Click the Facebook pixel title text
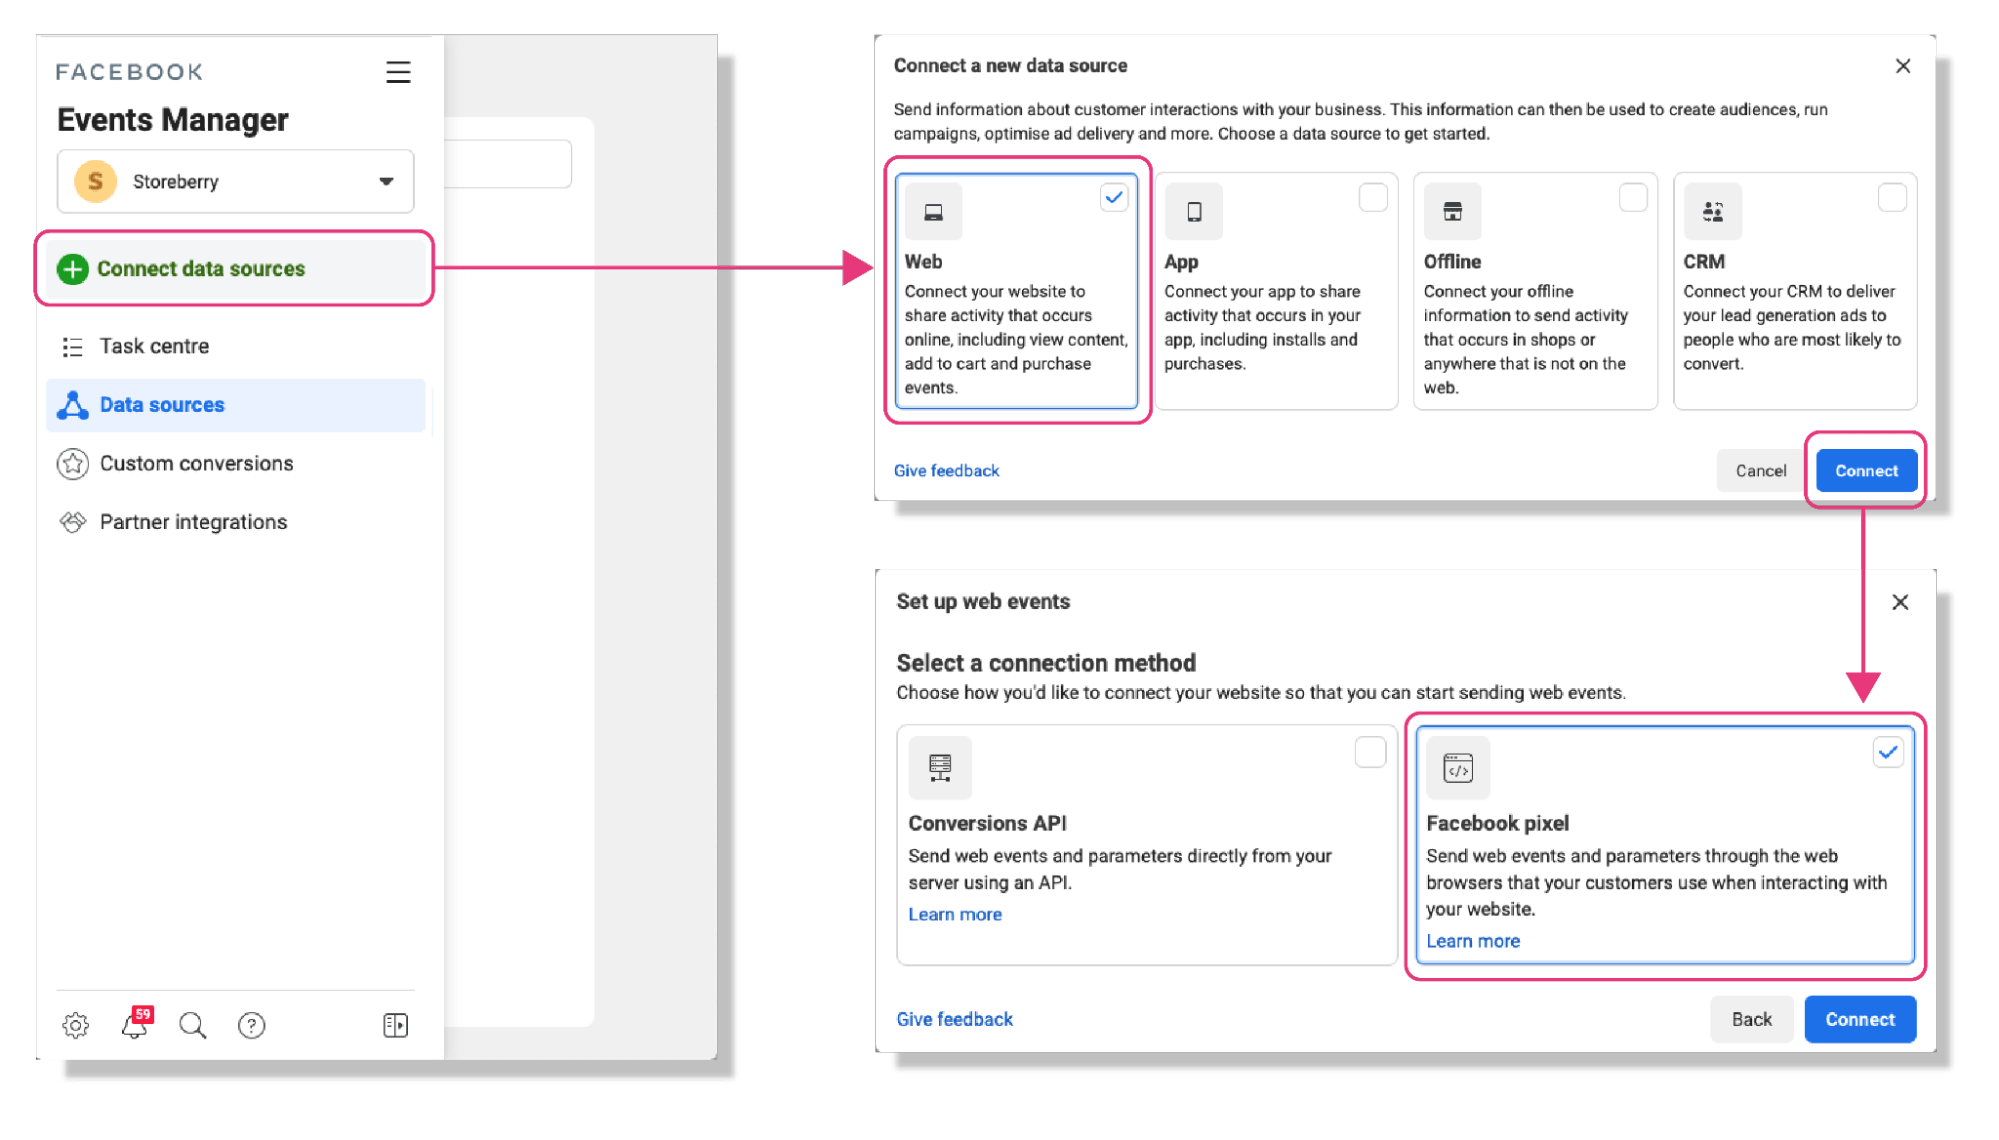This screenshot has height=1140, width=1999. [1497, 823]
